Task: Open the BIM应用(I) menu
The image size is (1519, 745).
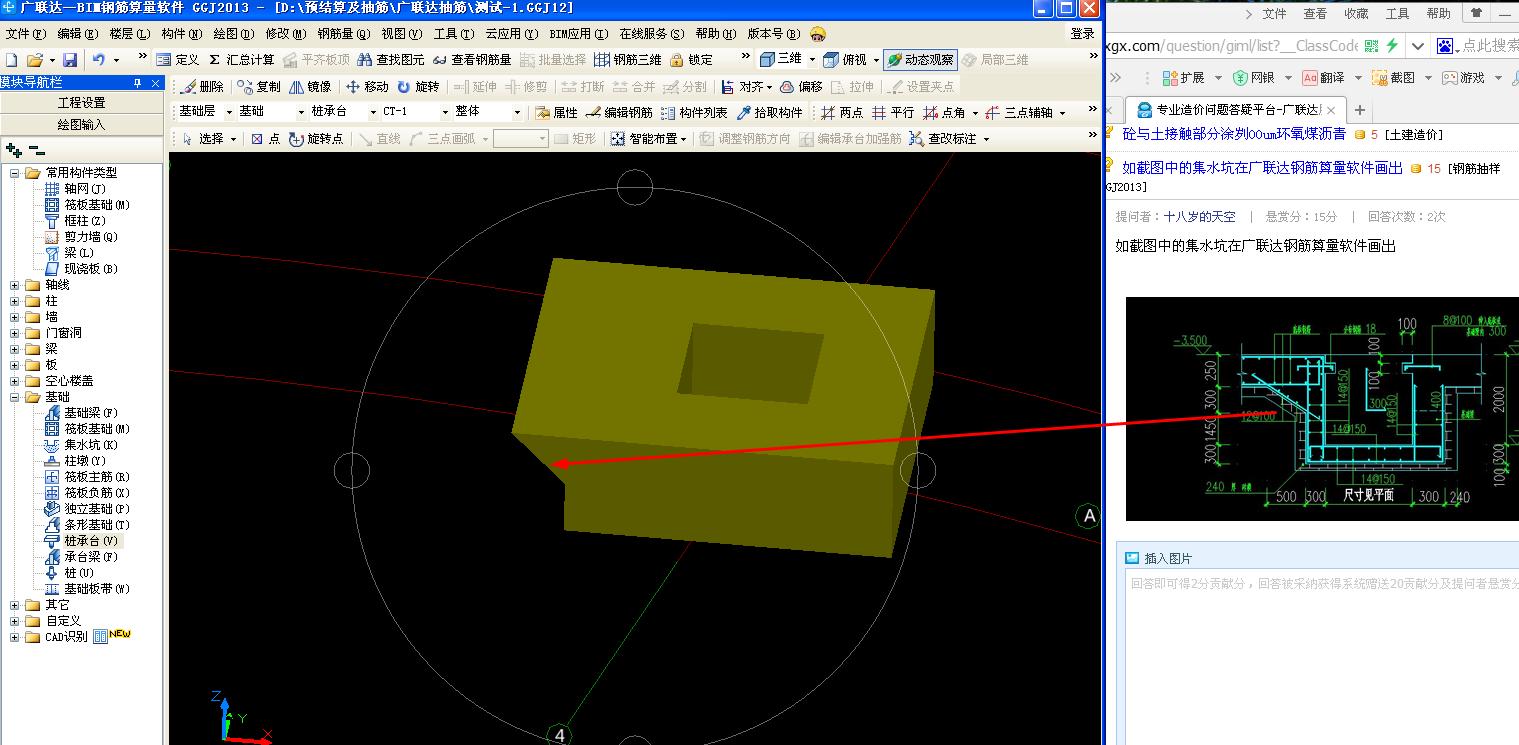Action: (x=578, y=33)
